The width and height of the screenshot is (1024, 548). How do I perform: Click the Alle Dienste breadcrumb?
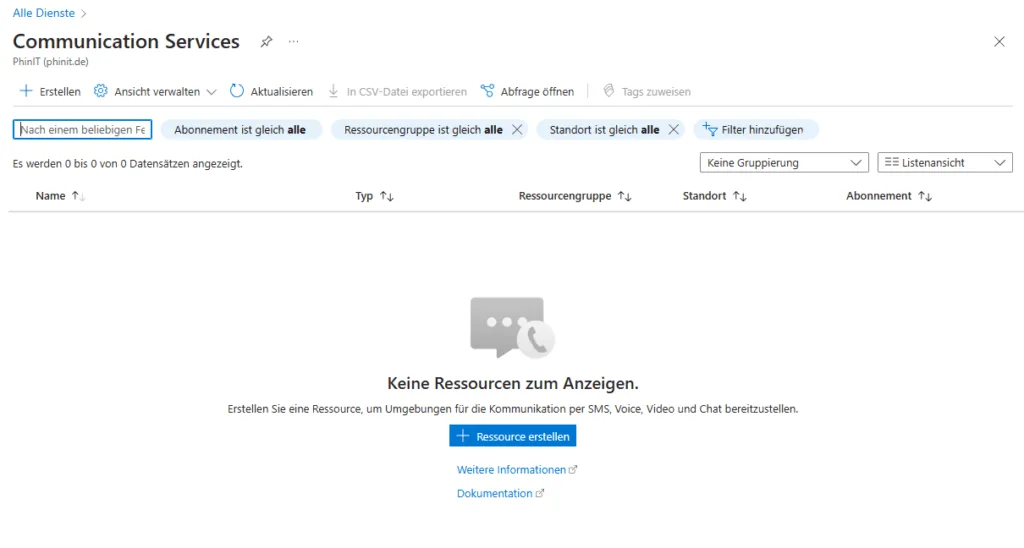(x=43, y=13)
